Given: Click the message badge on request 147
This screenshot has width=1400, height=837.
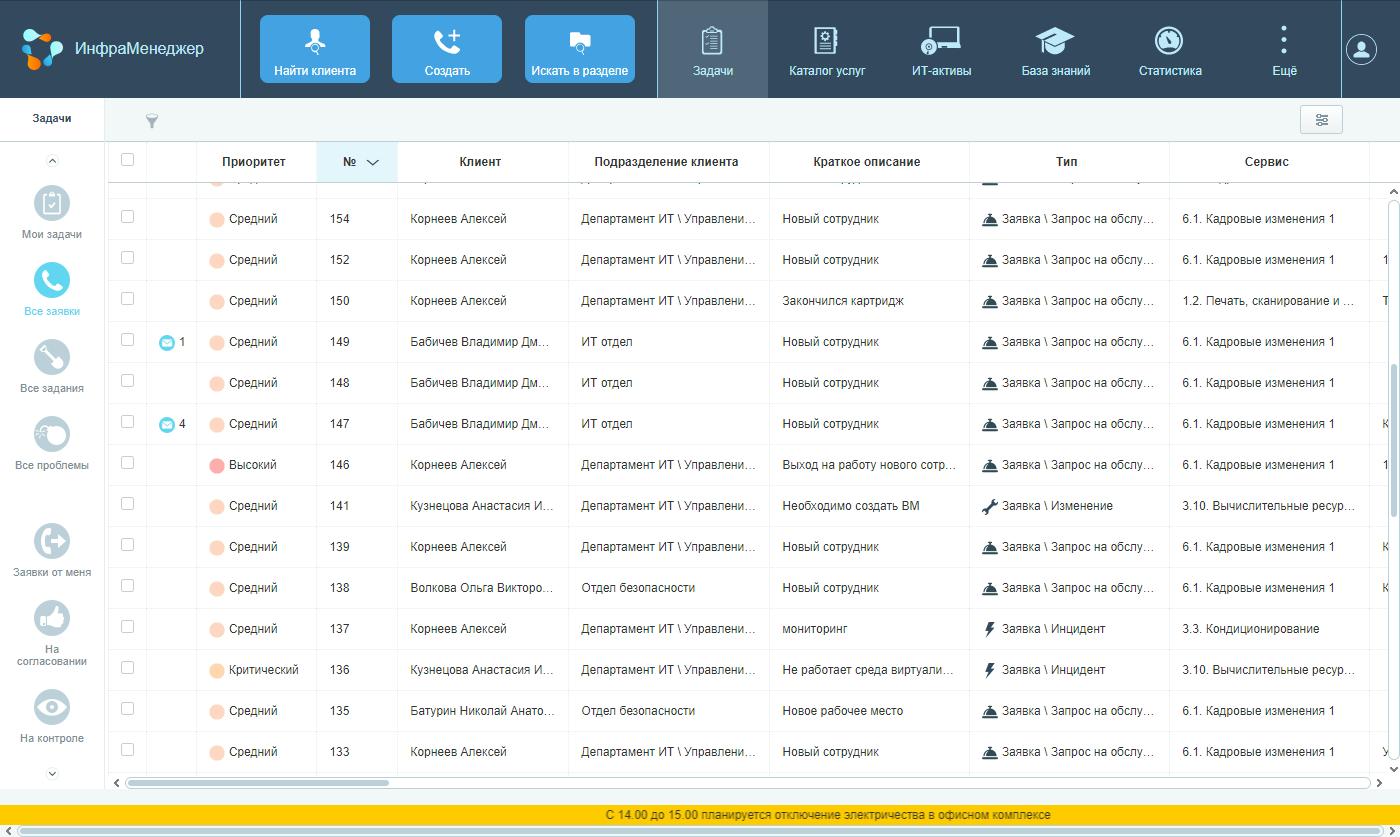Looking at the screenshot, I should click(170, 423).
